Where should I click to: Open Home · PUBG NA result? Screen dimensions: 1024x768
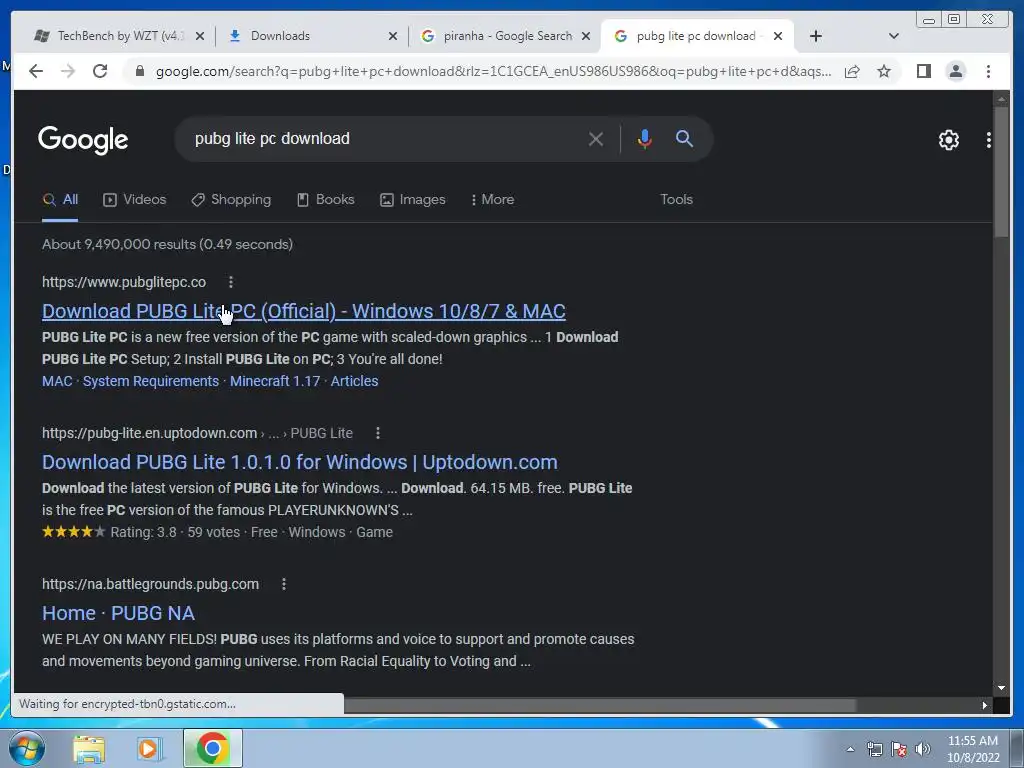click(x=118, y=613)
